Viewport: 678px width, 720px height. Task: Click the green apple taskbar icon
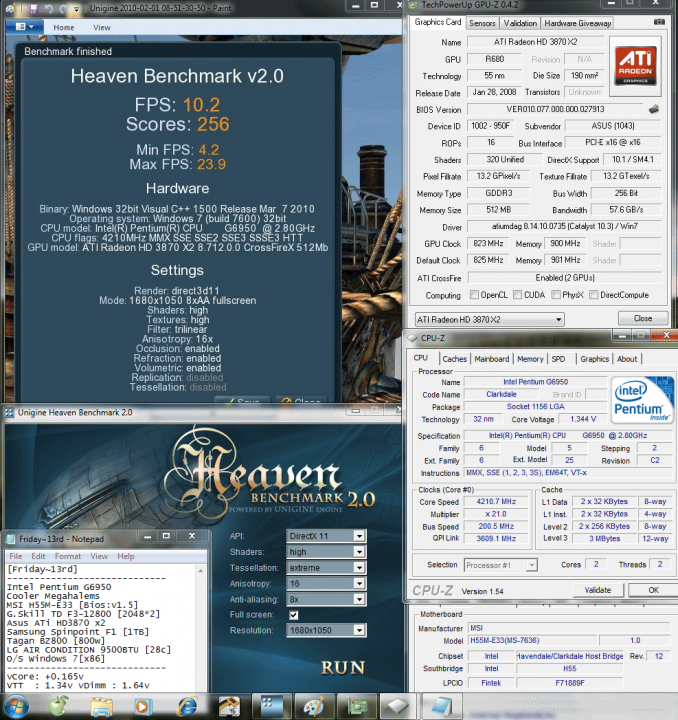(x=59, y=706)
